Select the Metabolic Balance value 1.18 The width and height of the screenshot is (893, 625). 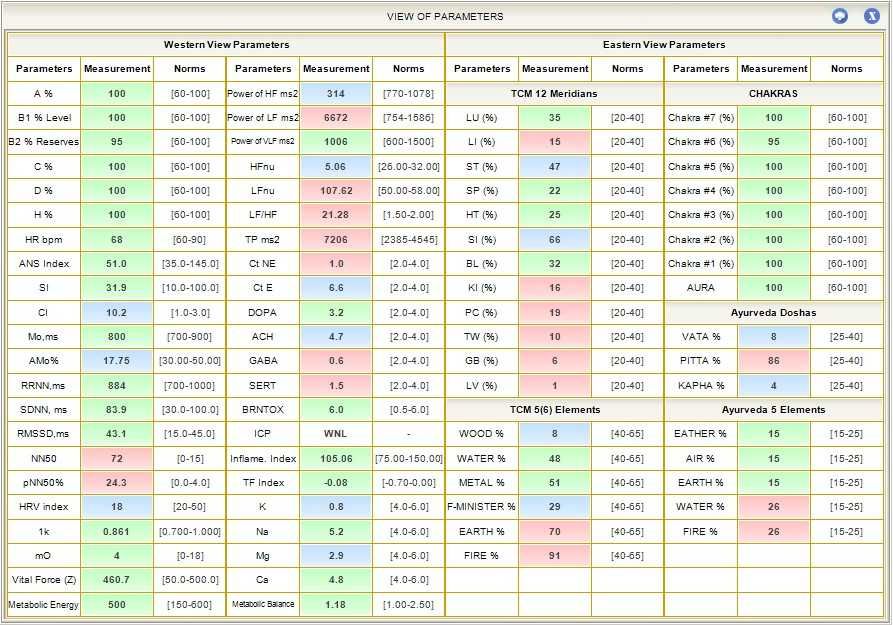(336, 604)
